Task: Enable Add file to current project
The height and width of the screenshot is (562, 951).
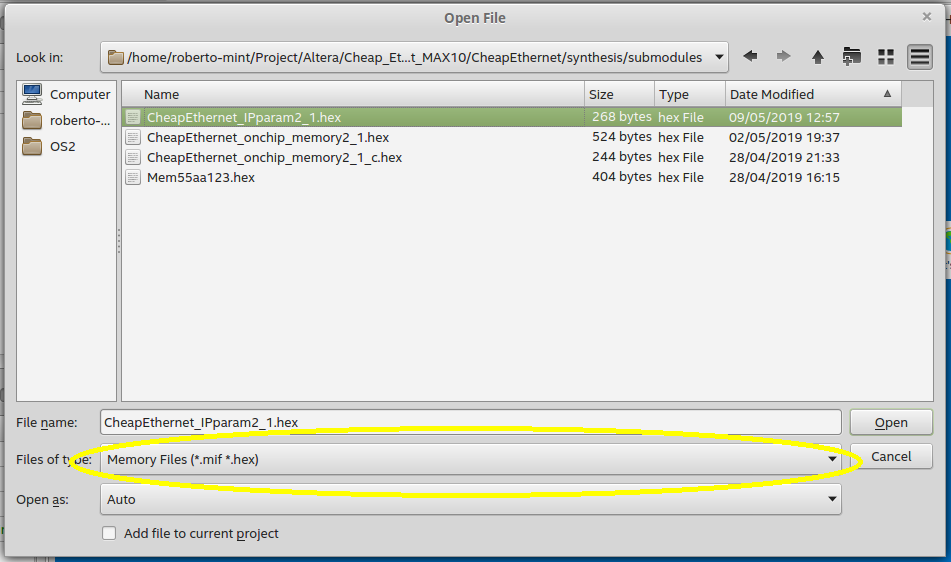Action: 109,533
